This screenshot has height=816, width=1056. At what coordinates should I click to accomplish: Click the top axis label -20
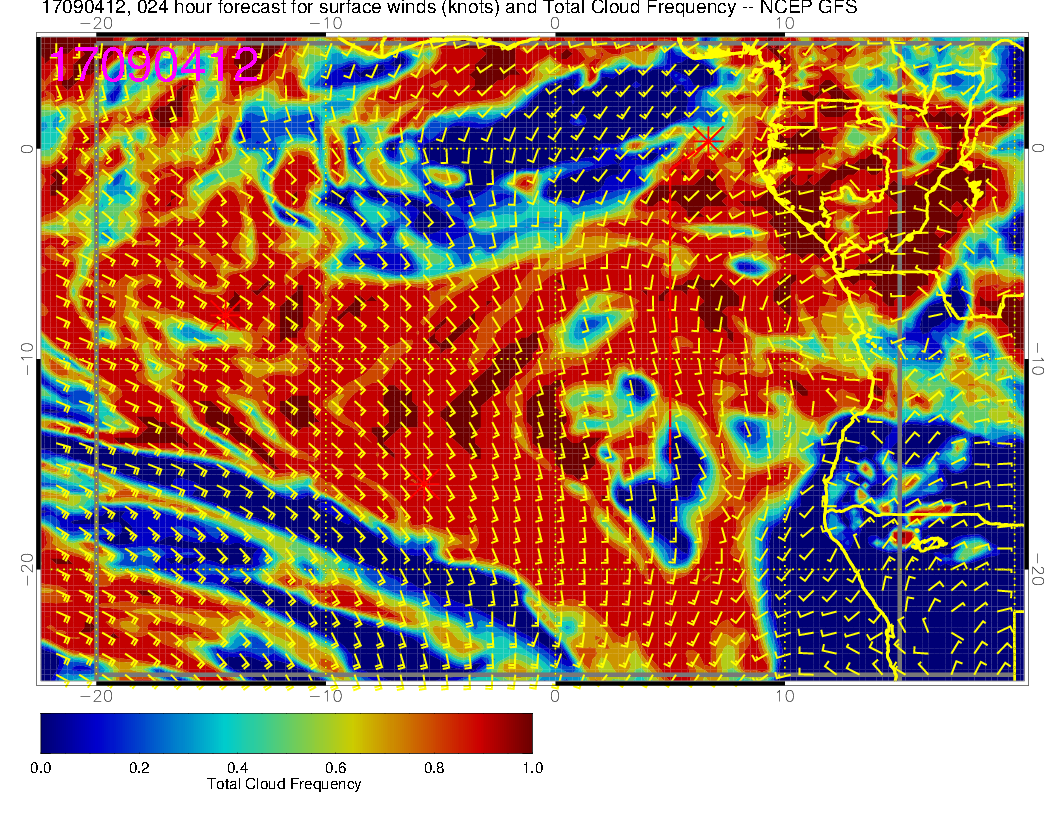[x=96, y=24]
